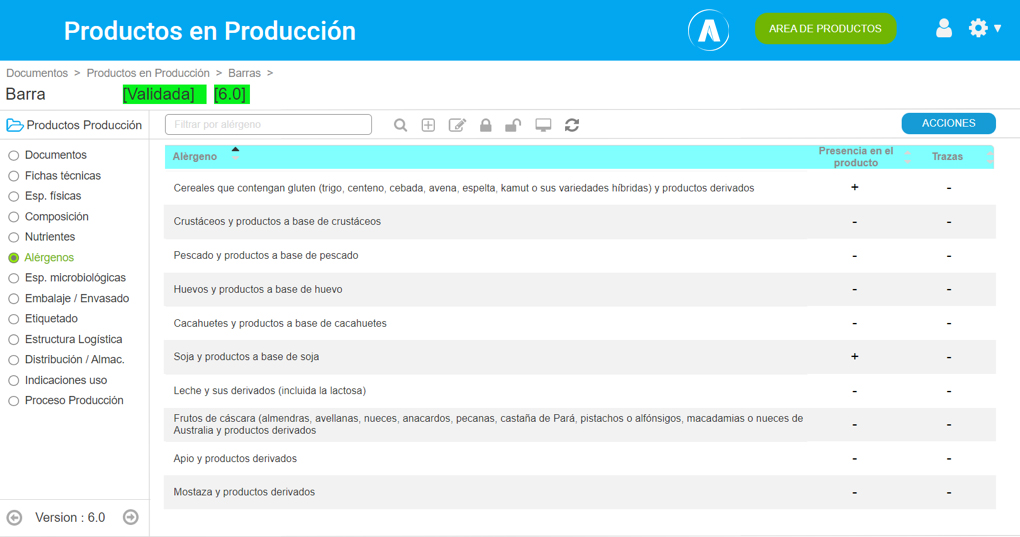This screenshot has height=537, width=1020.
Task: Click the Frutos de cáscara row
Action: 580,425
